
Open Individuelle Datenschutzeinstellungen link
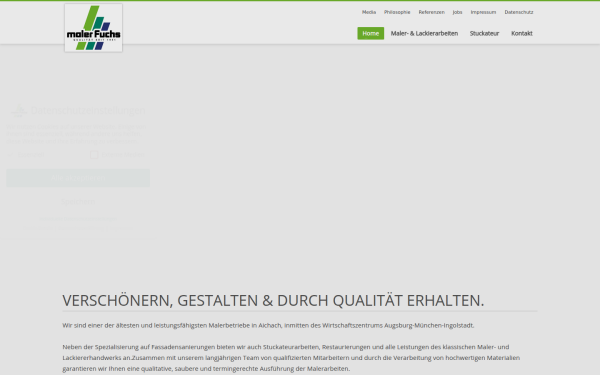pyautogui.click(x=78, y=219)
